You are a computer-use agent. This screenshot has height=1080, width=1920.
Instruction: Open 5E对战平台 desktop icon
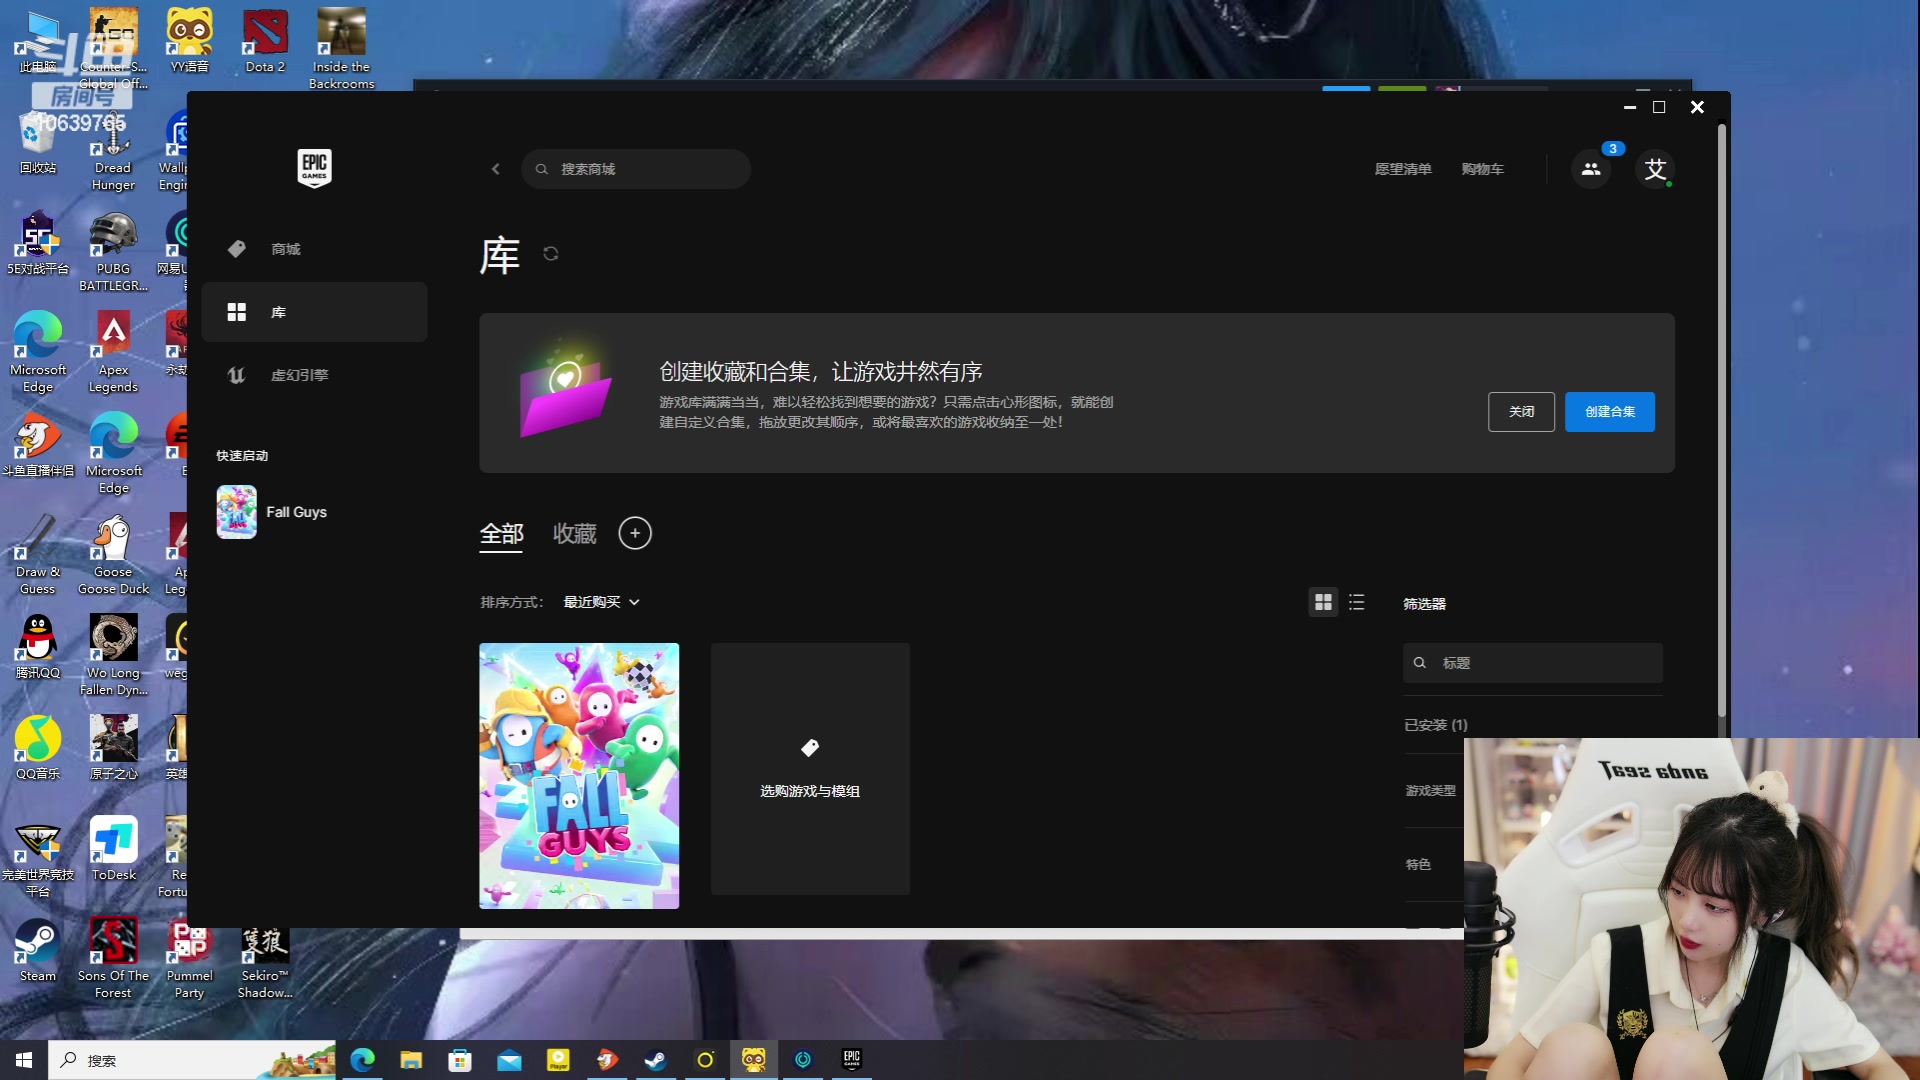[38, 243]
